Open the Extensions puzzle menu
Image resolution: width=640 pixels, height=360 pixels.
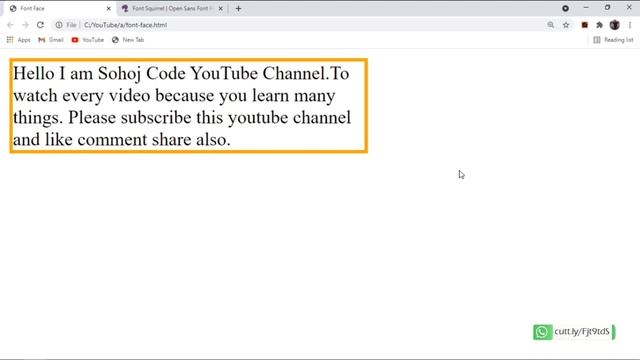(x=599, y=25)
